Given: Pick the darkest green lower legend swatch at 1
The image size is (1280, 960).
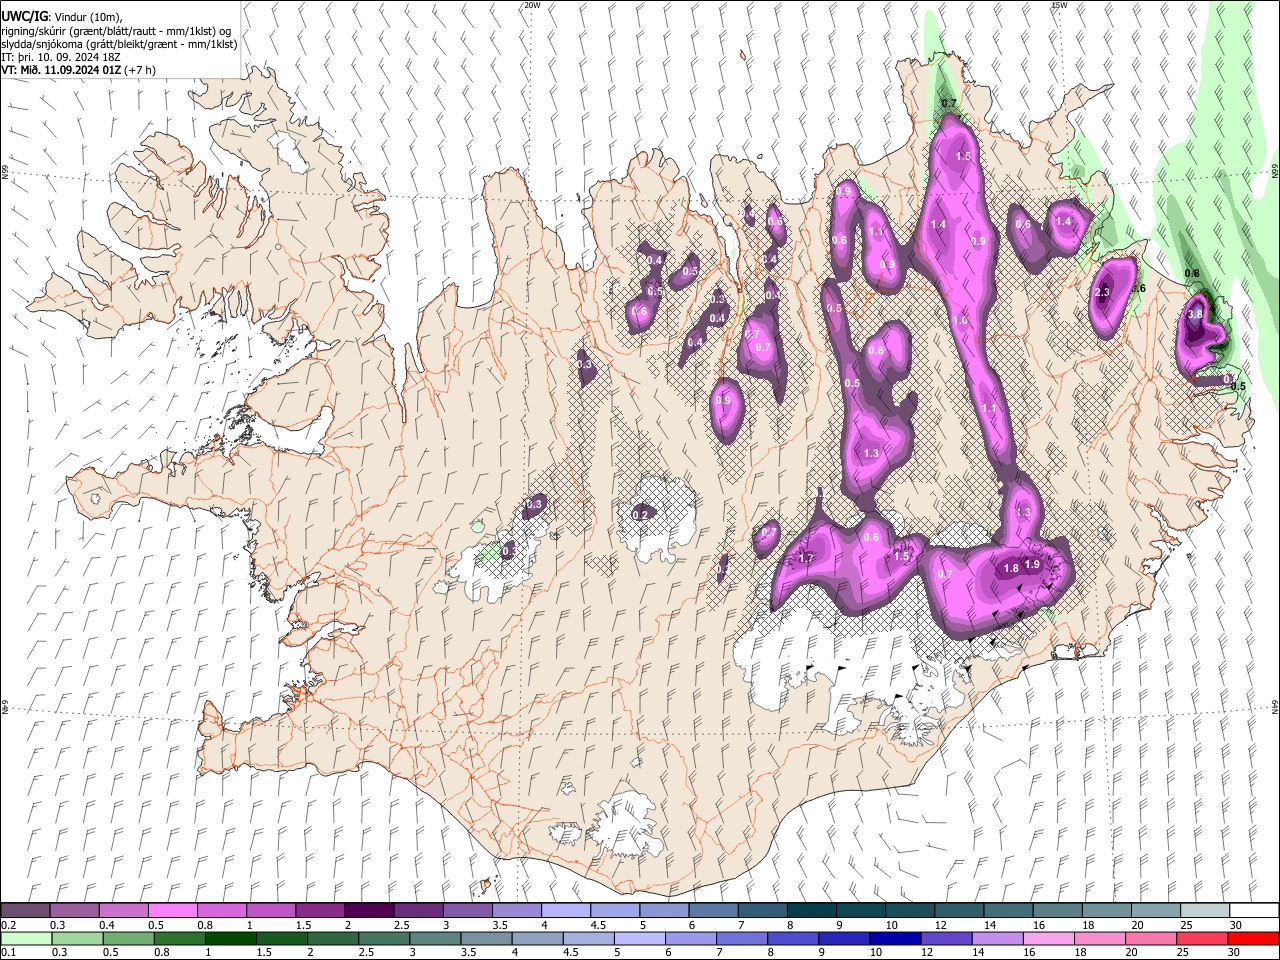Looking at the screenshot, I should click(230, 938).
